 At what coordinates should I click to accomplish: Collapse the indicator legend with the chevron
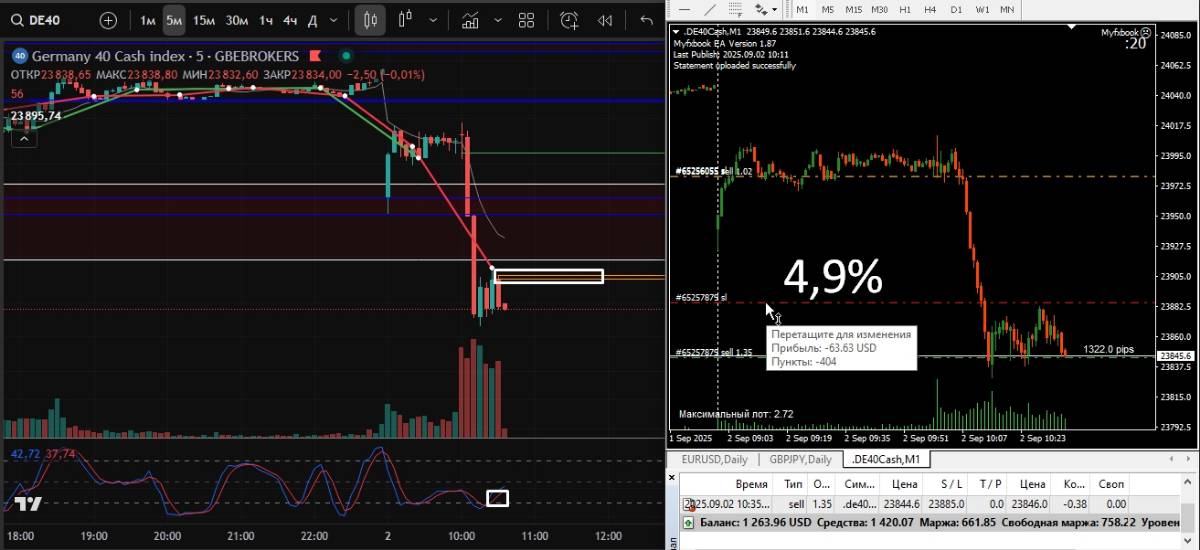[23, 138]
